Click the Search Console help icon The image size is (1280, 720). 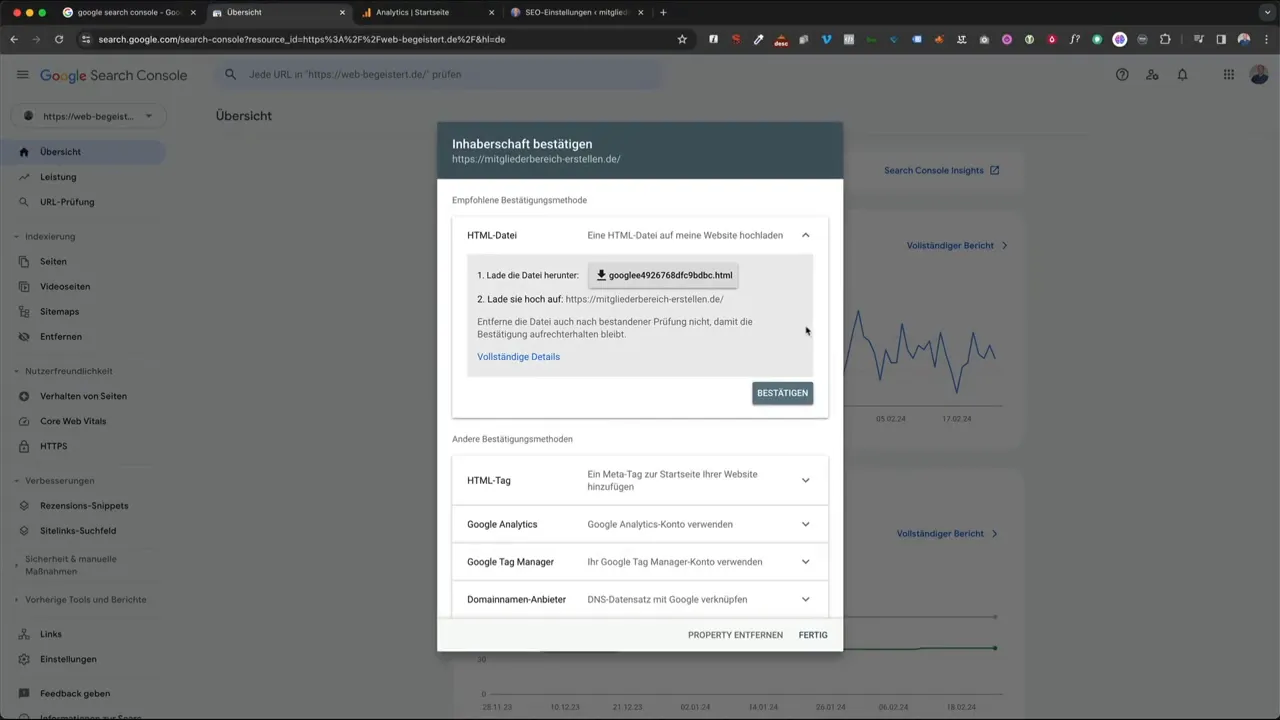coord(1122,75)
